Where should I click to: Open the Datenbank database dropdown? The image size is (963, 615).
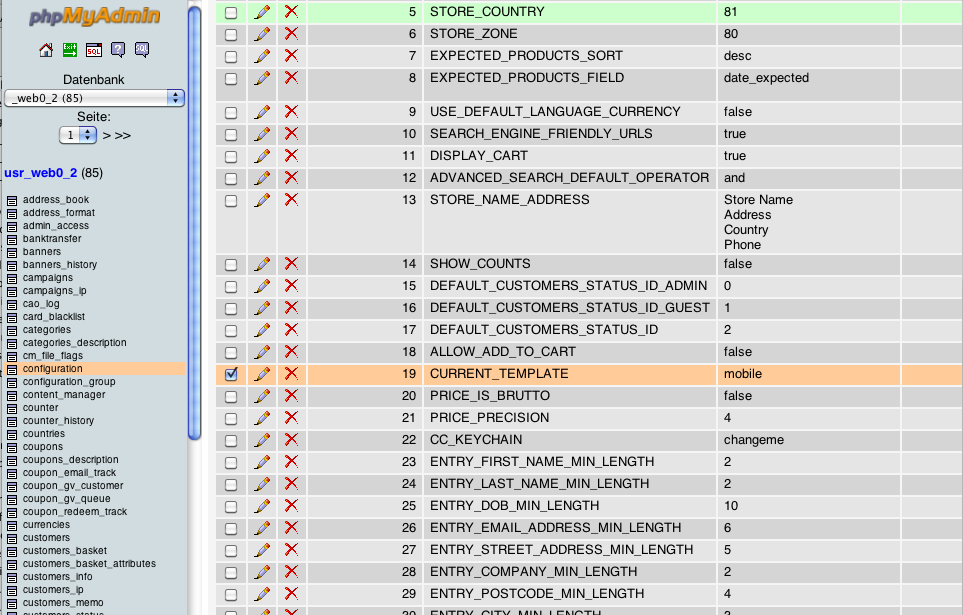click(95, 98)
